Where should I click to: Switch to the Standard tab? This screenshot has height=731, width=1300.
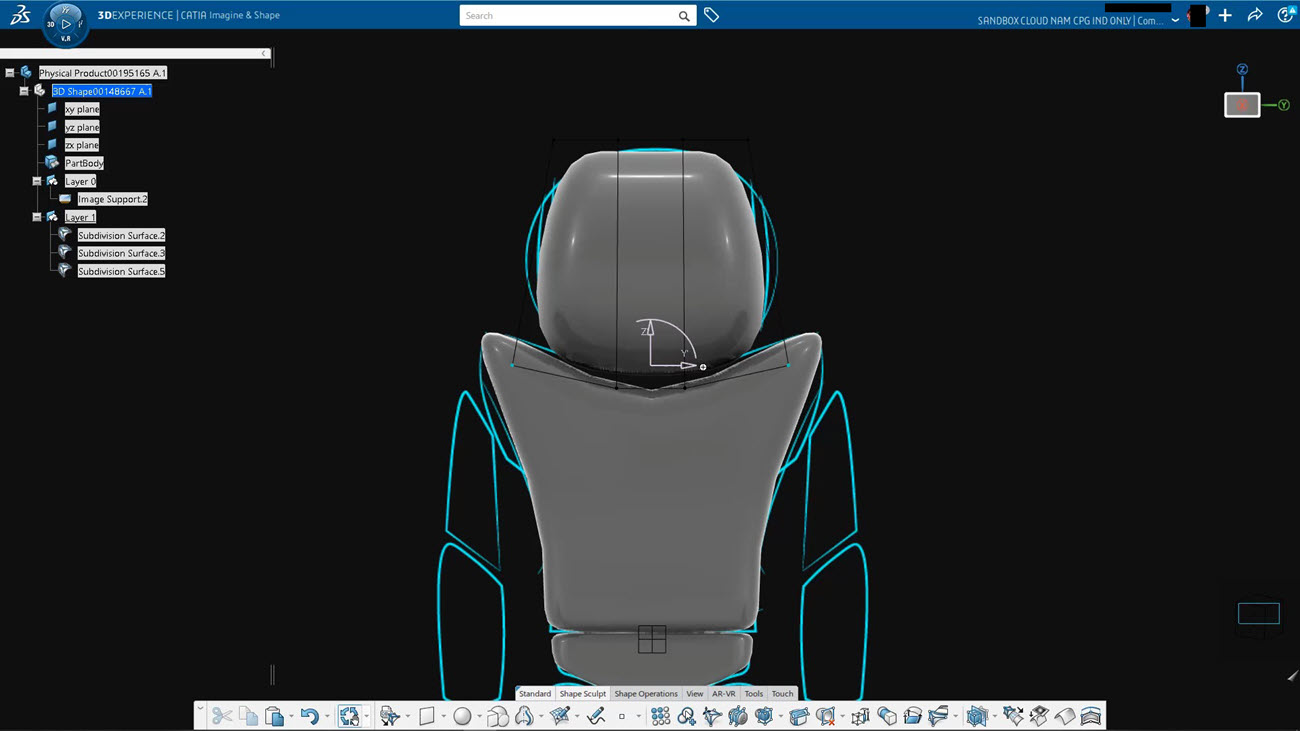534,693
